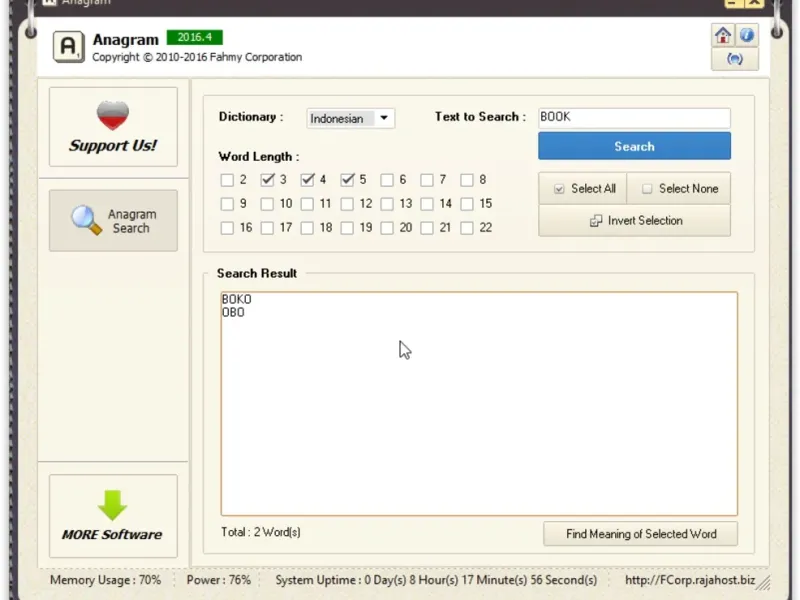Uncheck word length 3 checkbox

[267, 180]
